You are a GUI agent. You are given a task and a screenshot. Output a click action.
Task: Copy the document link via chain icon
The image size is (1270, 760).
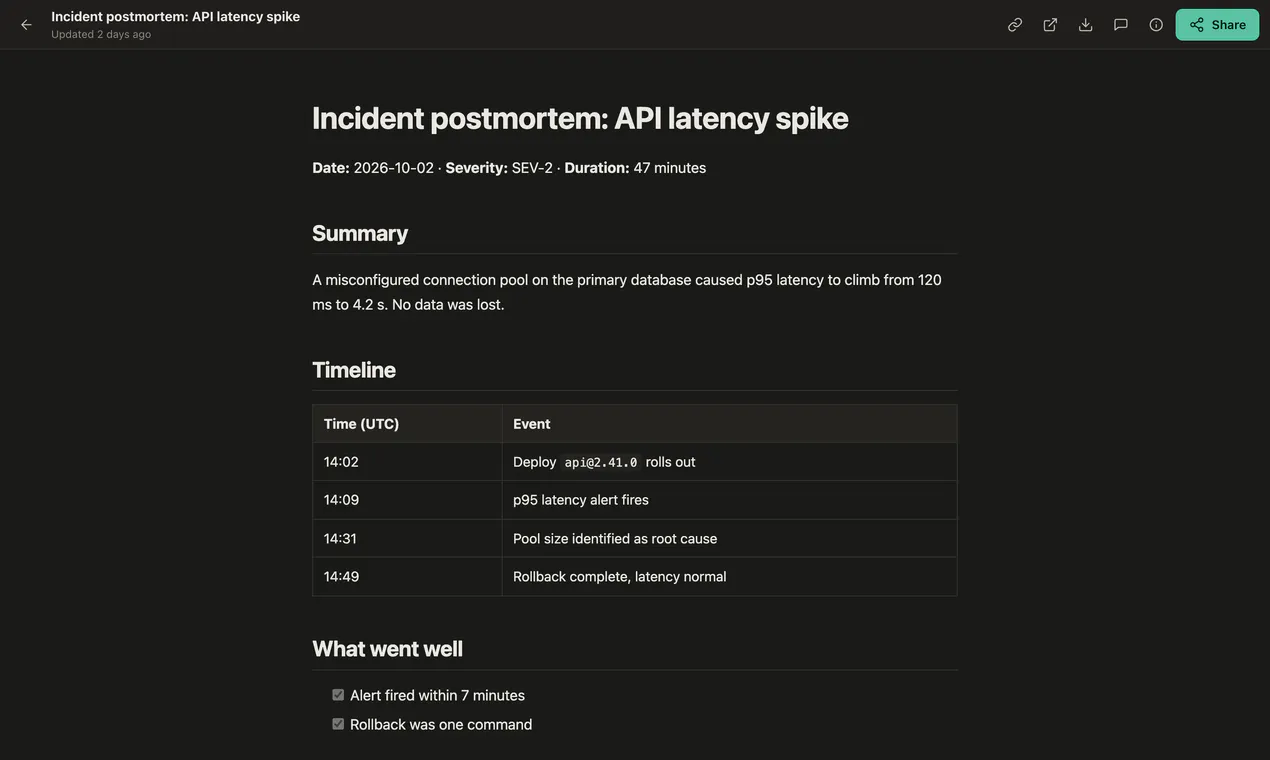pos(1015,24)
